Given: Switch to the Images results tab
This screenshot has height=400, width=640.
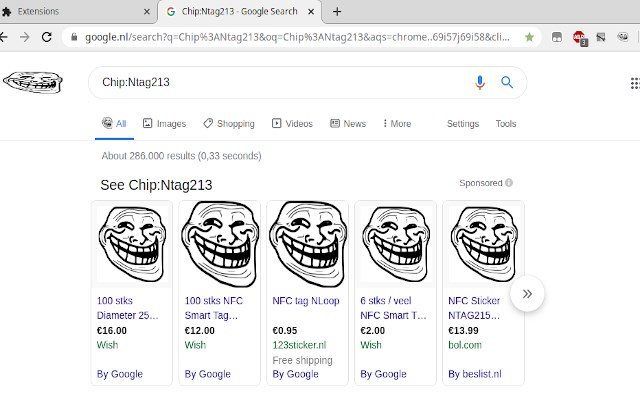Looking at the screenshot, I should (164, 124).
